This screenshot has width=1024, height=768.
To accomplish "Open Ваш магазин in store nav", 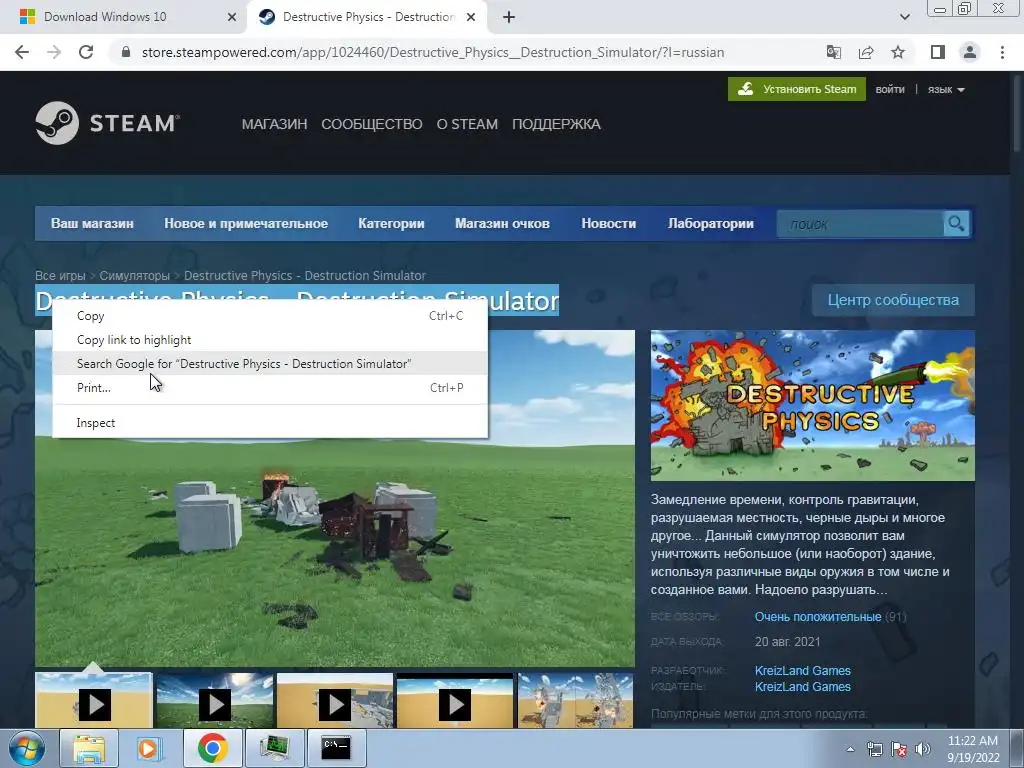I will [x=92, y=223].
